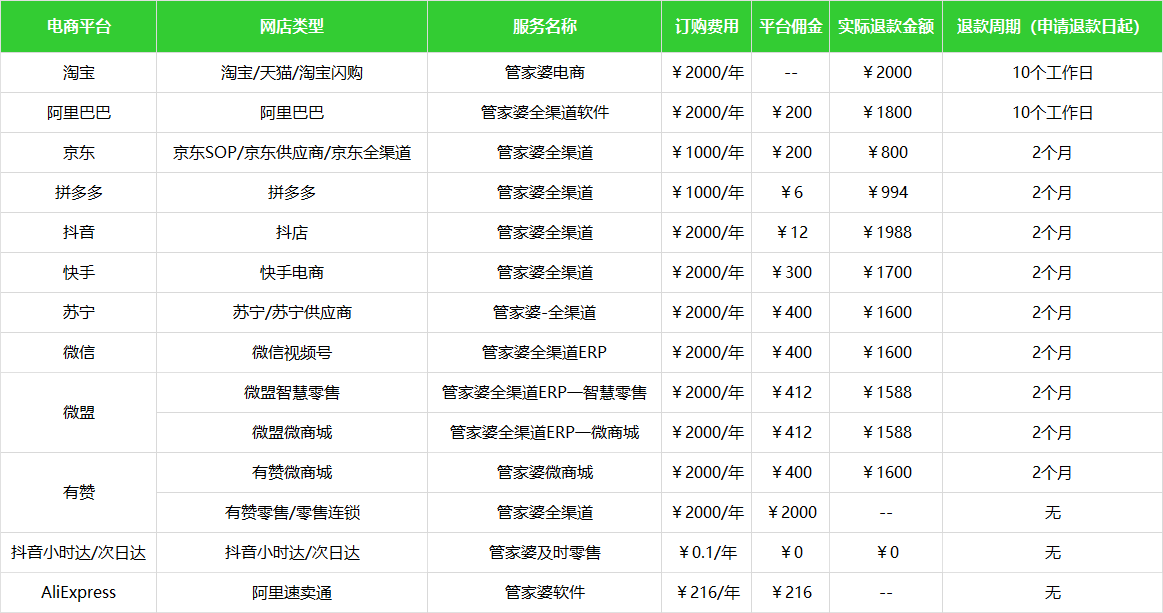The image size is (1163, 613).
Task: Click the ￥800 refund amount cell
Action: pos(886,153)
